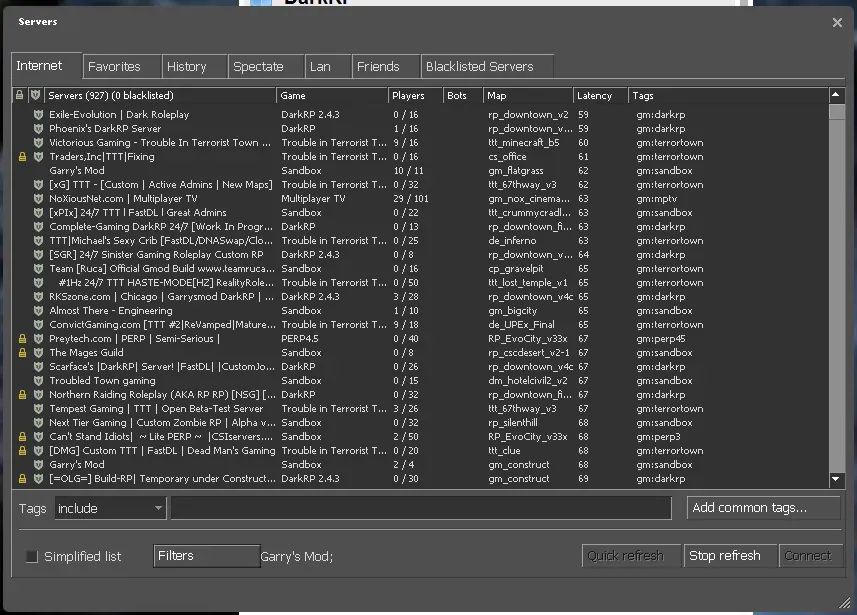Click Quick refresh button

631,556
